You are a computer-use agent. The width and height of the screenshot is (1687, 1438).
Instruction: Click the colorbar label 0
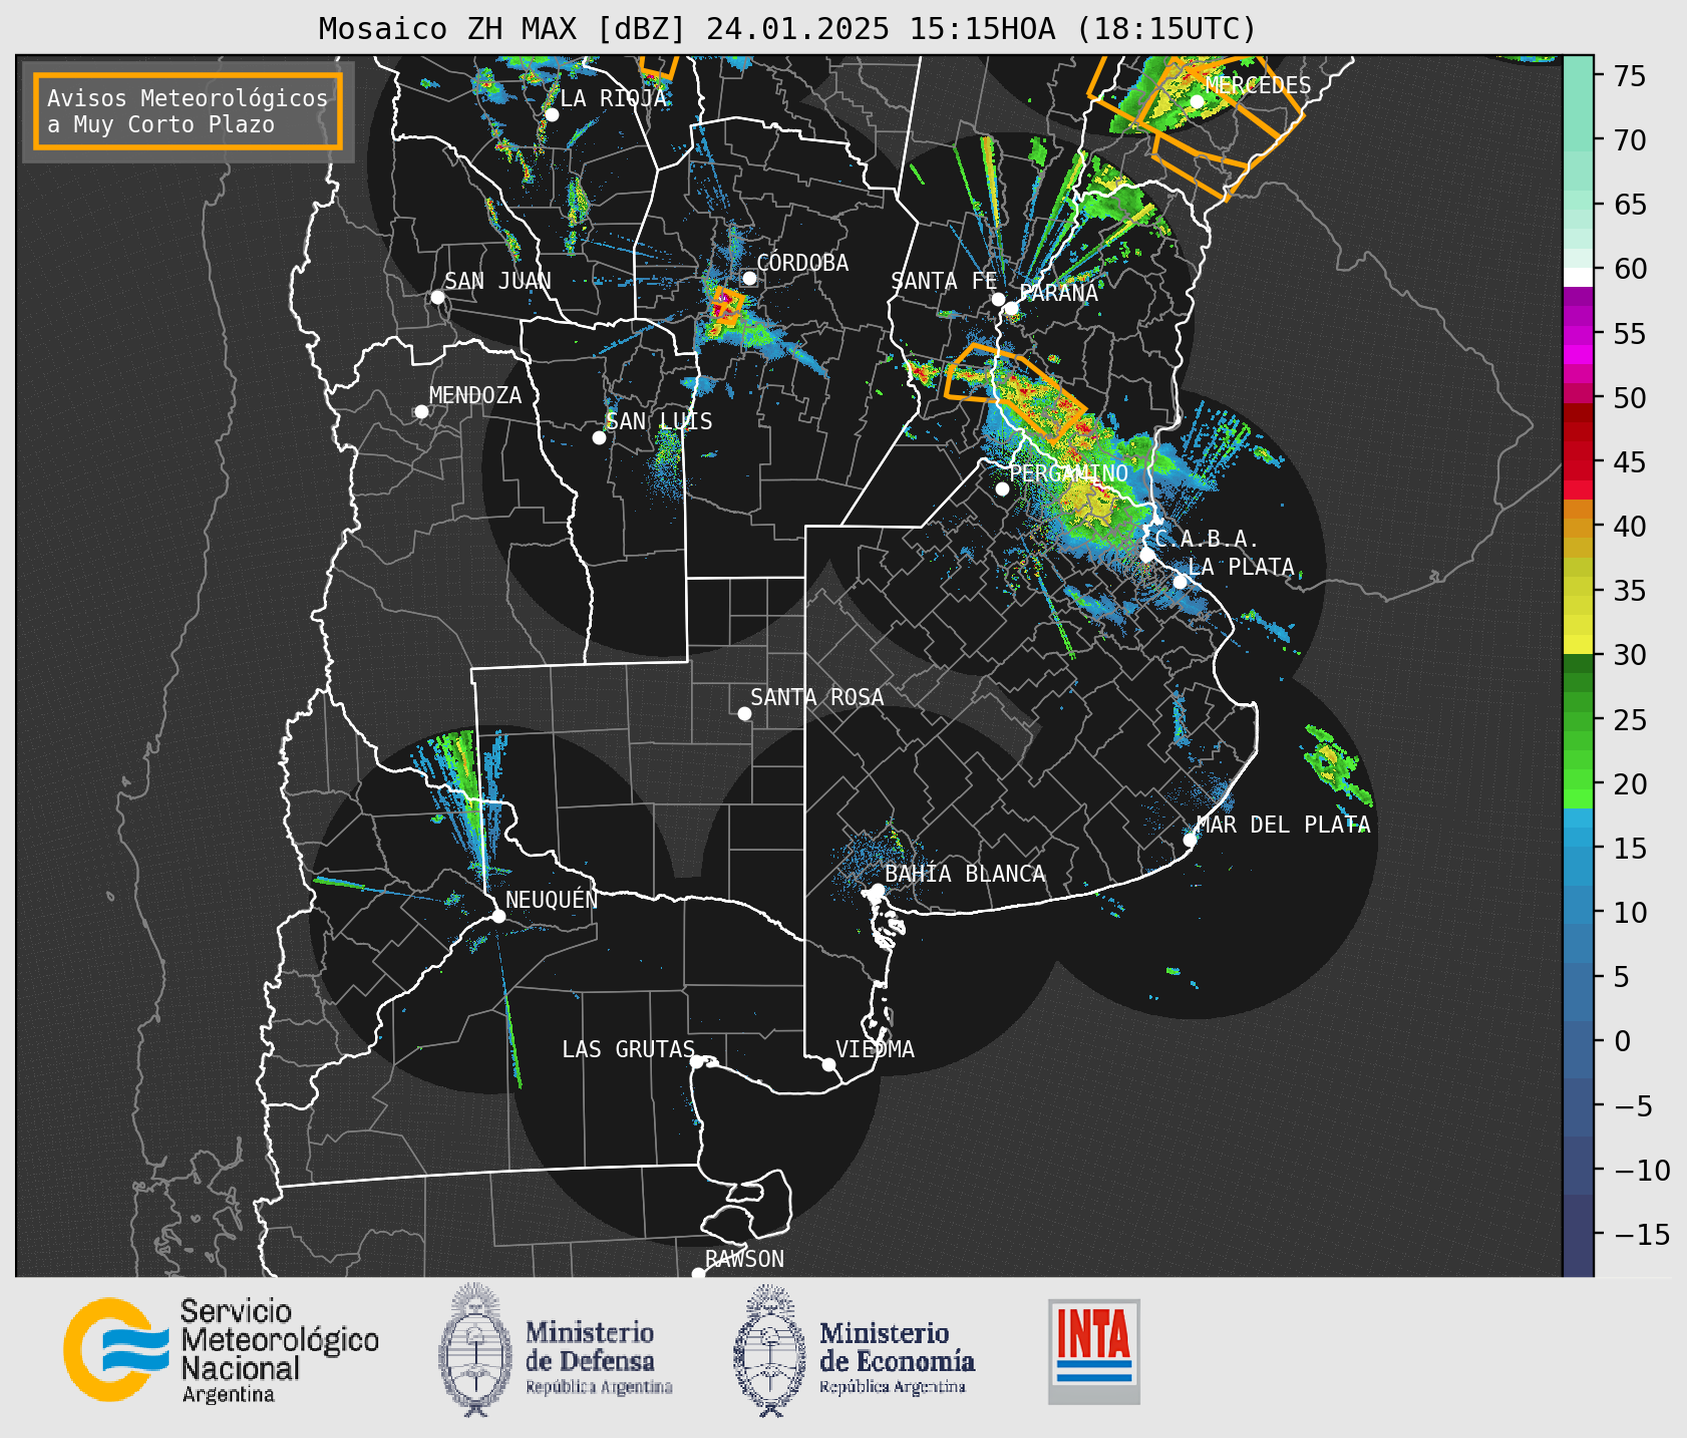click(x=1622, y=1041)
